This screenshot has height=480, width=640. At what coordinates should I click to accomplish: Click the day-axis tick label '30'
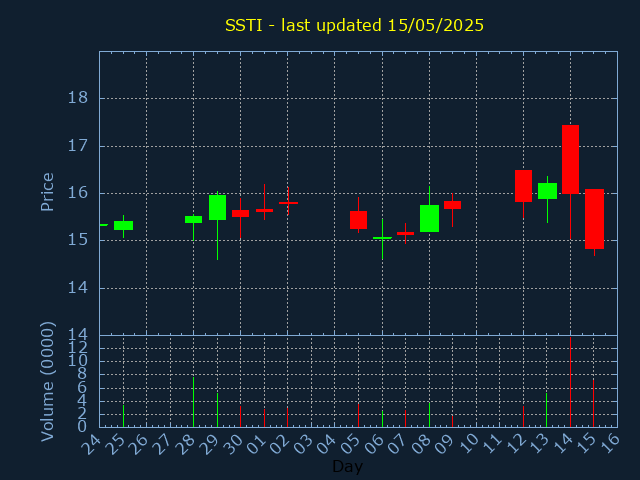(x=233, y=444)
